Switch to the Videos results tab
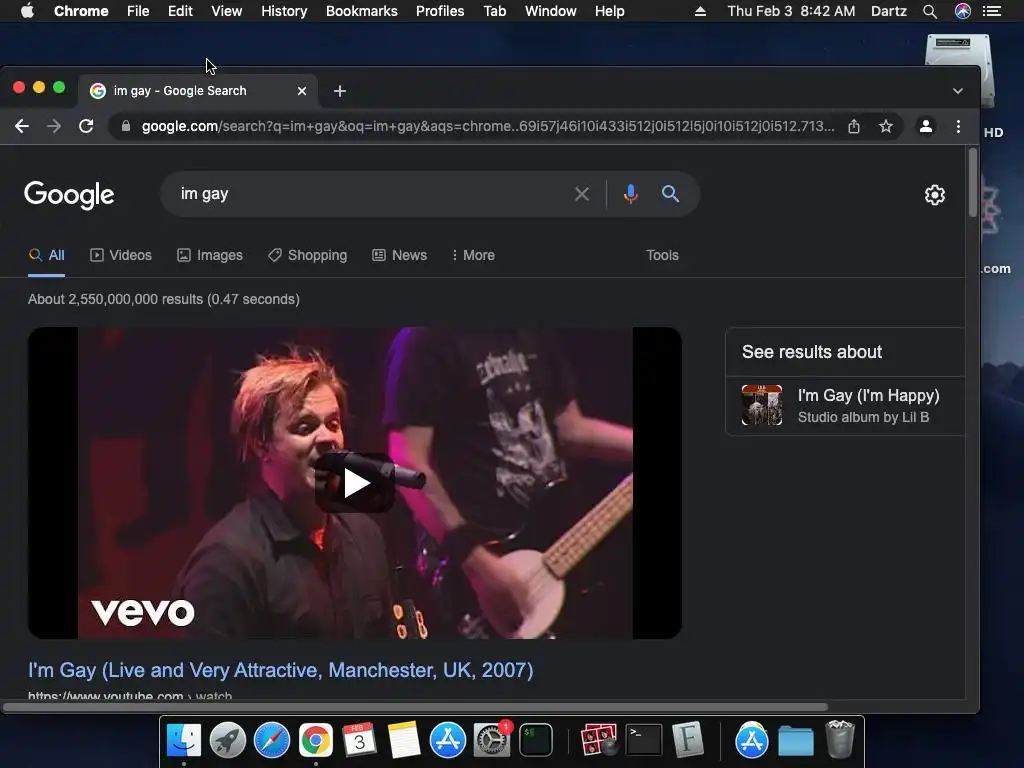This screenshot has height=768, width=1024. click(121, 255)
